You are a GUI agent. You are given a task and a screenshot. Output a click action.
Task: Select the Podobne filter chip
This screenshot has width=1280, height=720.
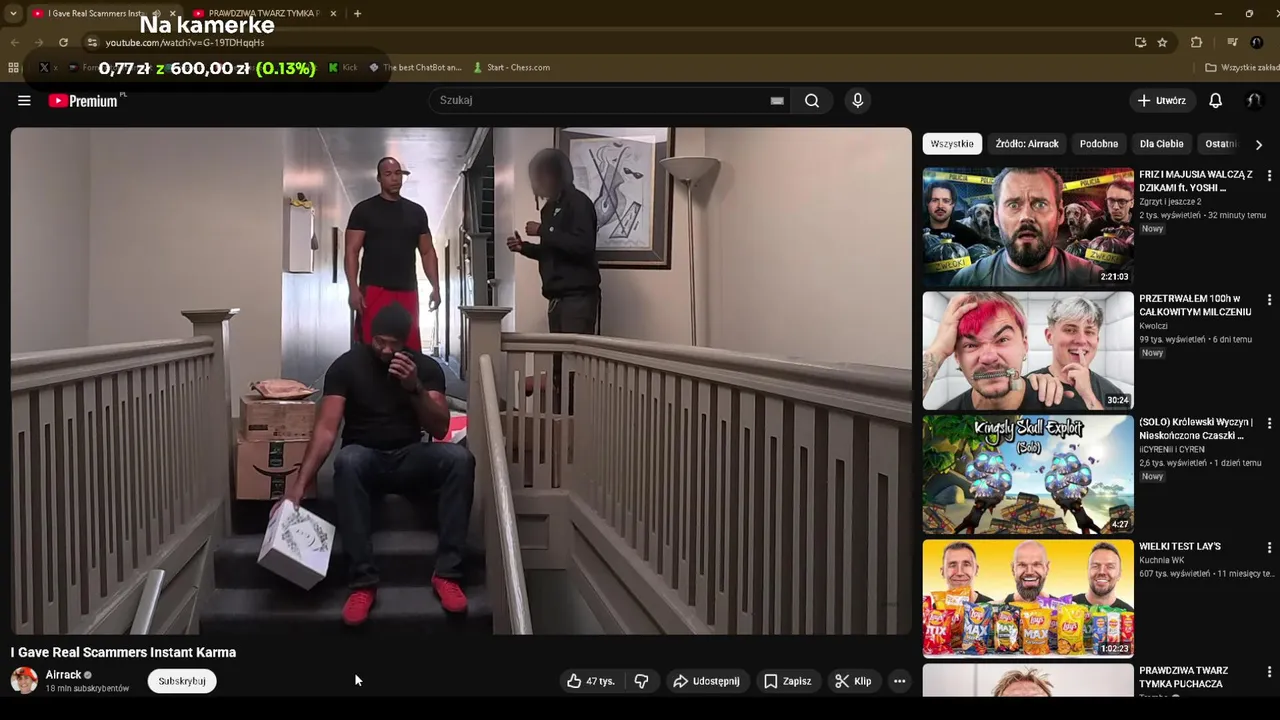coord(1099,144)
